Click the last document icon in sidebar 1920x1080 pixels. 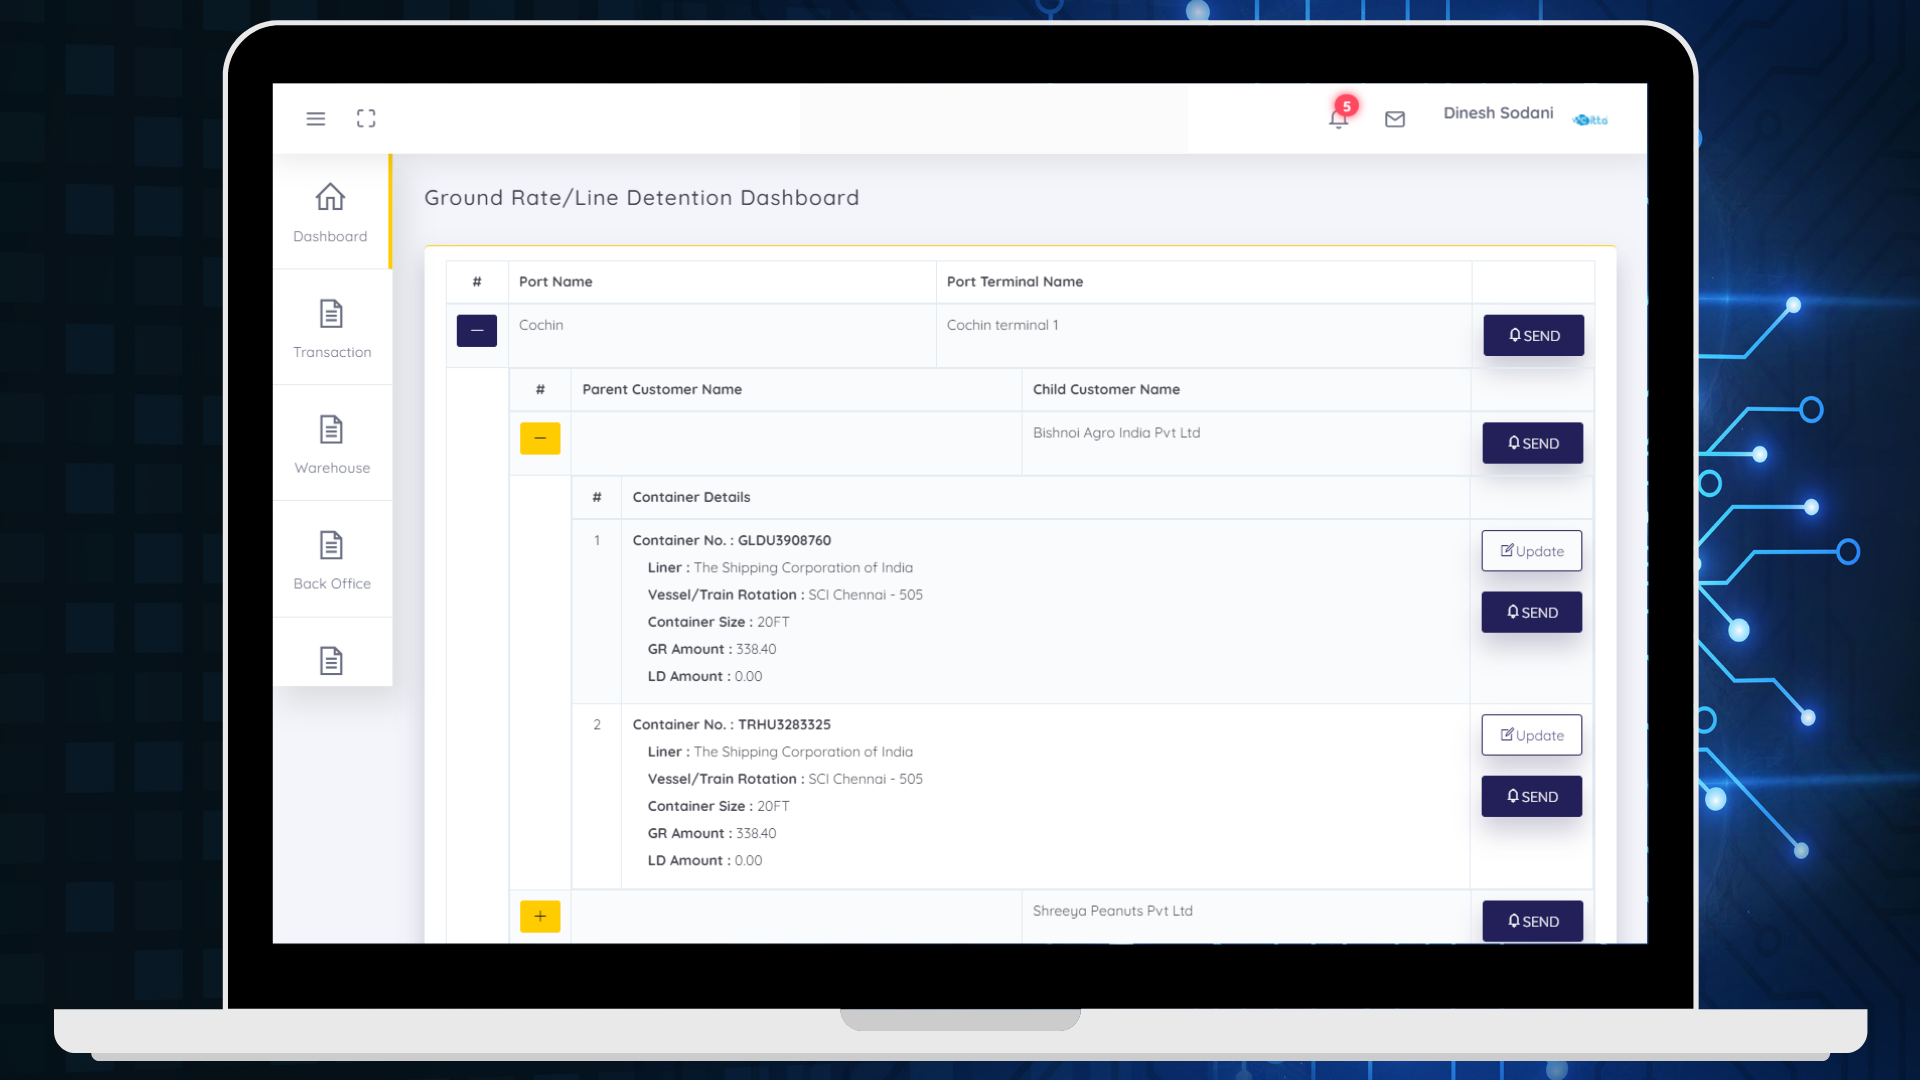pyautogui.click(x=331, y=660)
